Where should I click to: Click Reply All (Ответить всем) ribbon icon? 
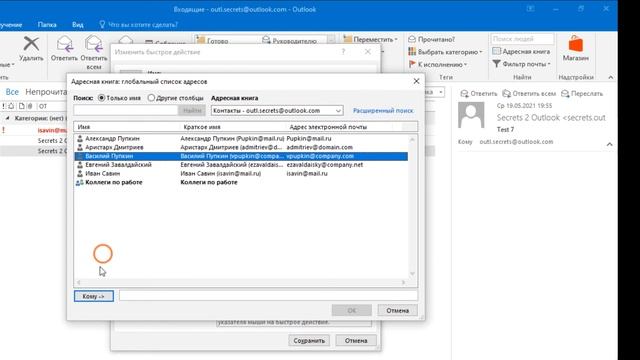tap(94, 52)
